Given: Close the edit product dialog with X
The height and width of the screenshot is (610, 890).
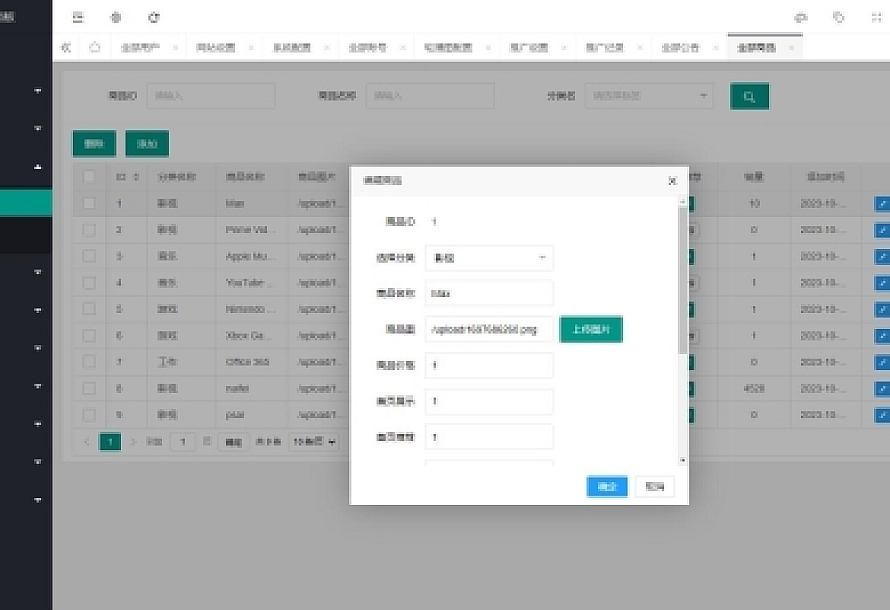Looking at the screenshot, I should pyautogui.click(x=672, y=180).
